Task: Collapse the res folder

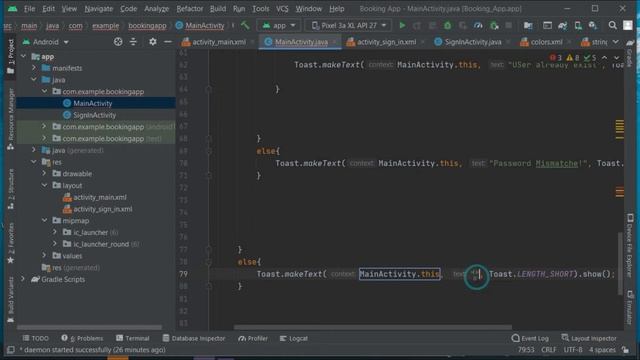Action: (x=34, y=162)
